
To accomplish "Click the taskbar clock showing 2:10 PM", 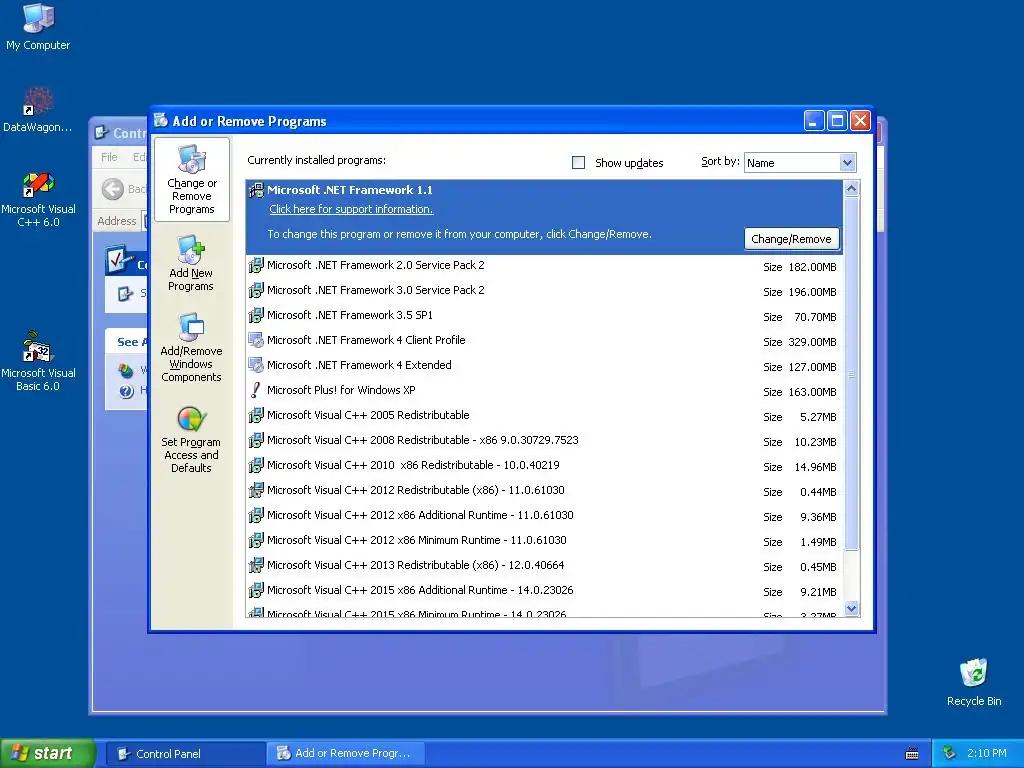I will point(987,754).
